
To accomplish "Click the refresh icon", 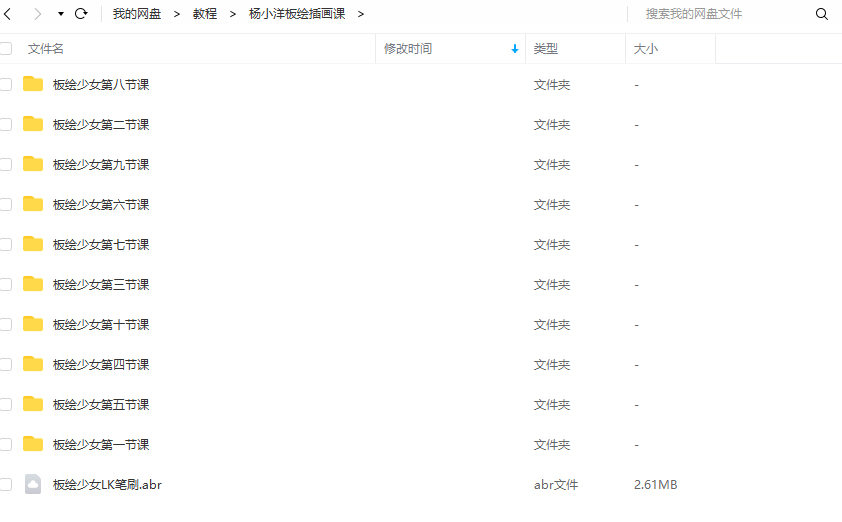I will 82,14.
